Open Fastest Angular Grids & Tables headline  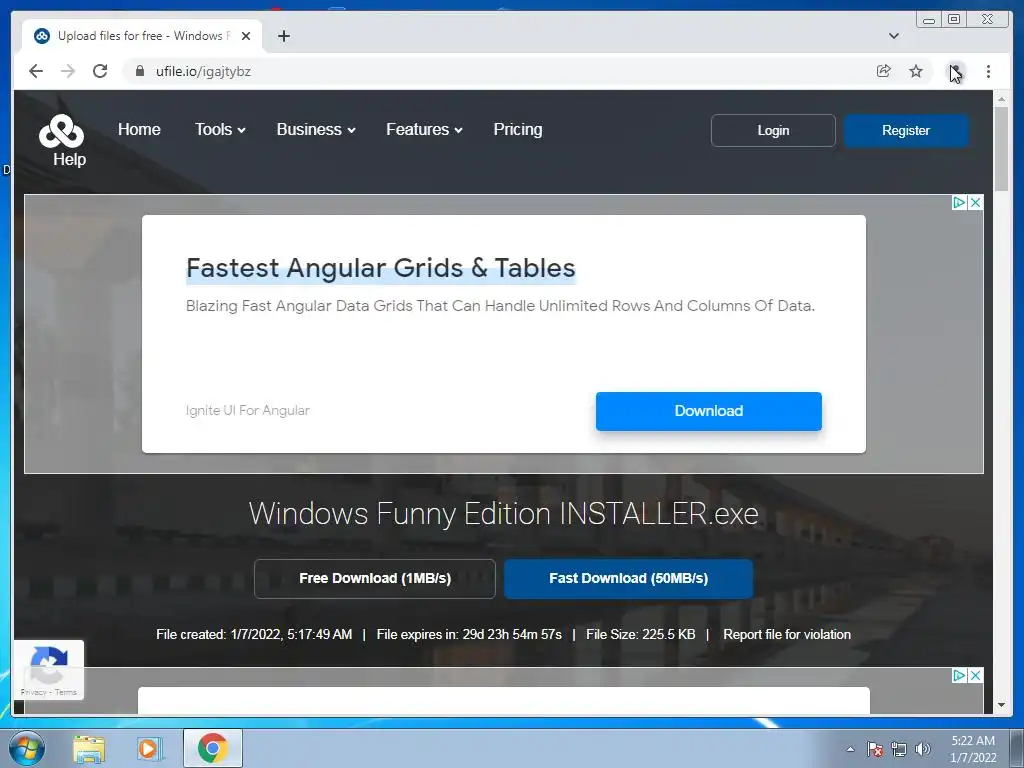tap(381, 268)
